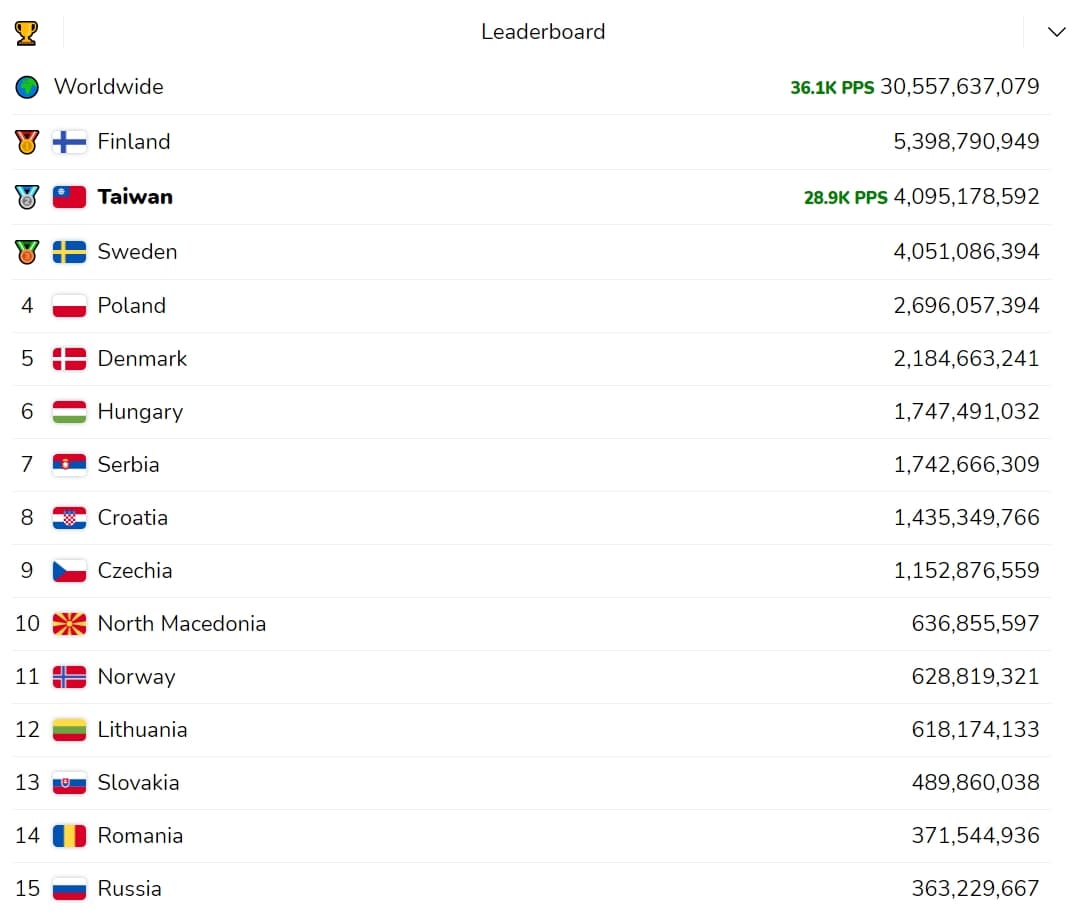This screenshot has width=1068, height=911.
Task: Click the Norway score 628,819,321
Action: (x=975, y=677)
